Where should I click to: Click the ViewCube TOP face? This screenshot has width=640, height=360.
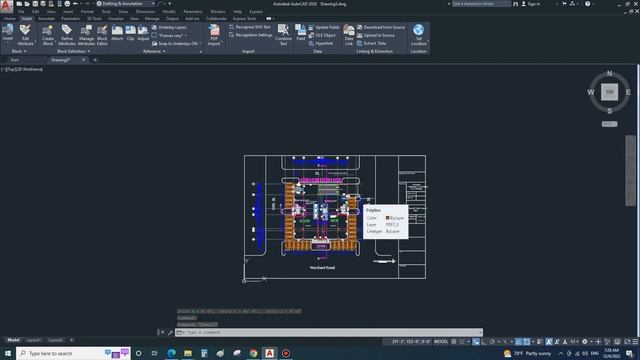click(x=609, y=92)
